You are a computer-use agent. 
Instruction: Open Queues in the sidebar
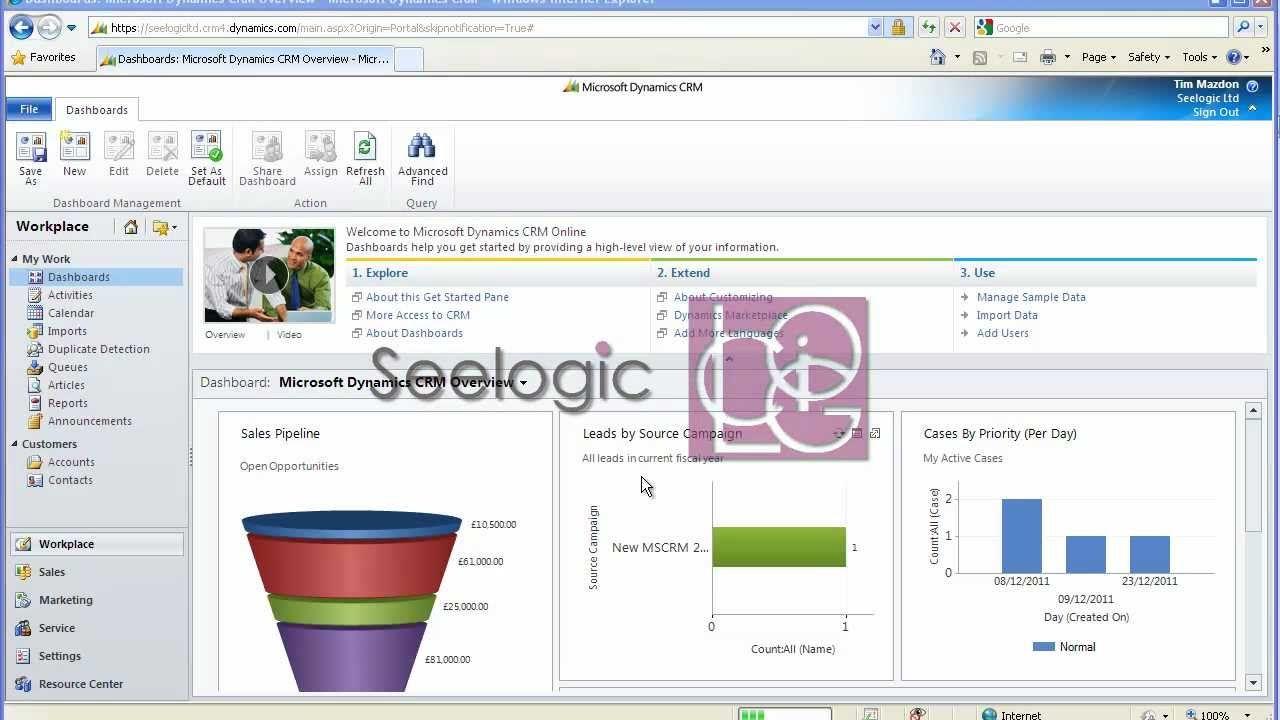[x=68, y=367]
